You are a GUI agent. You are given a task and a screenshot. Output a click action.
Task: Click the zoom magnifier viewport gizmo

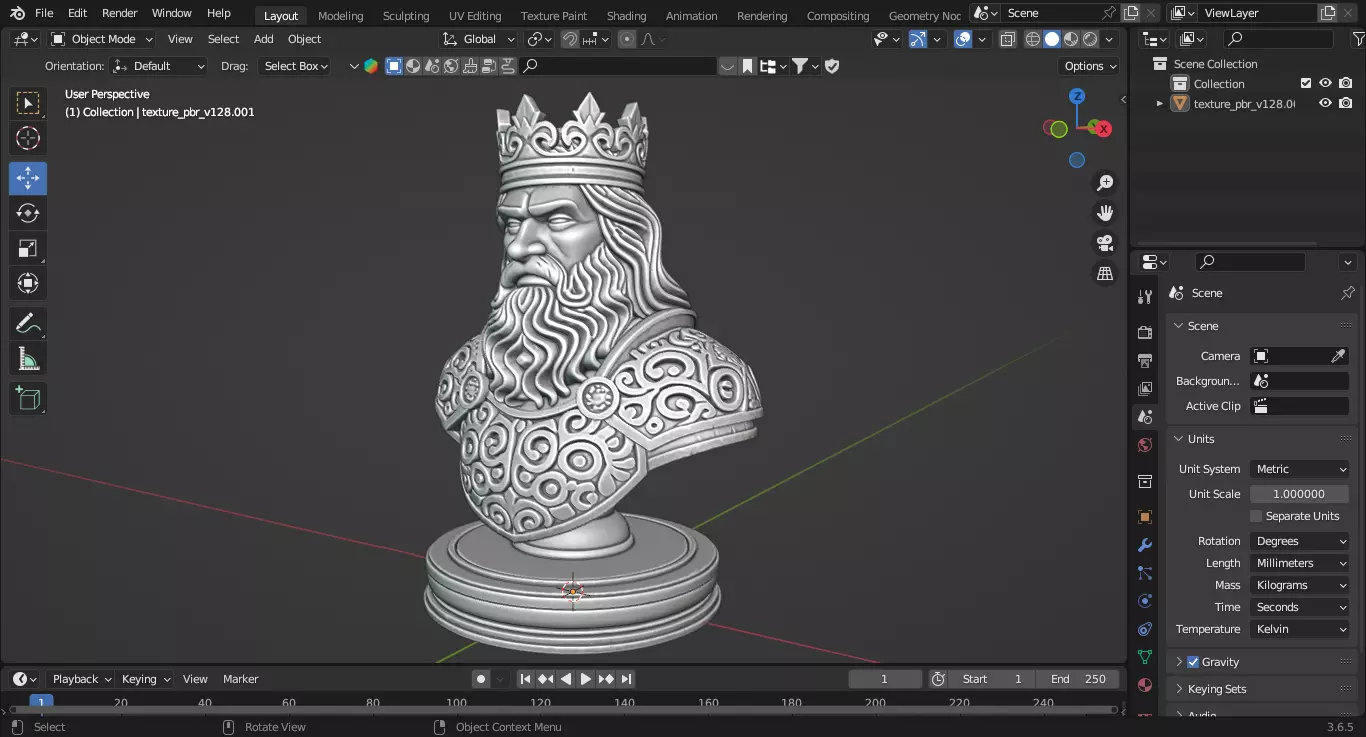[x=1105, y=183]
